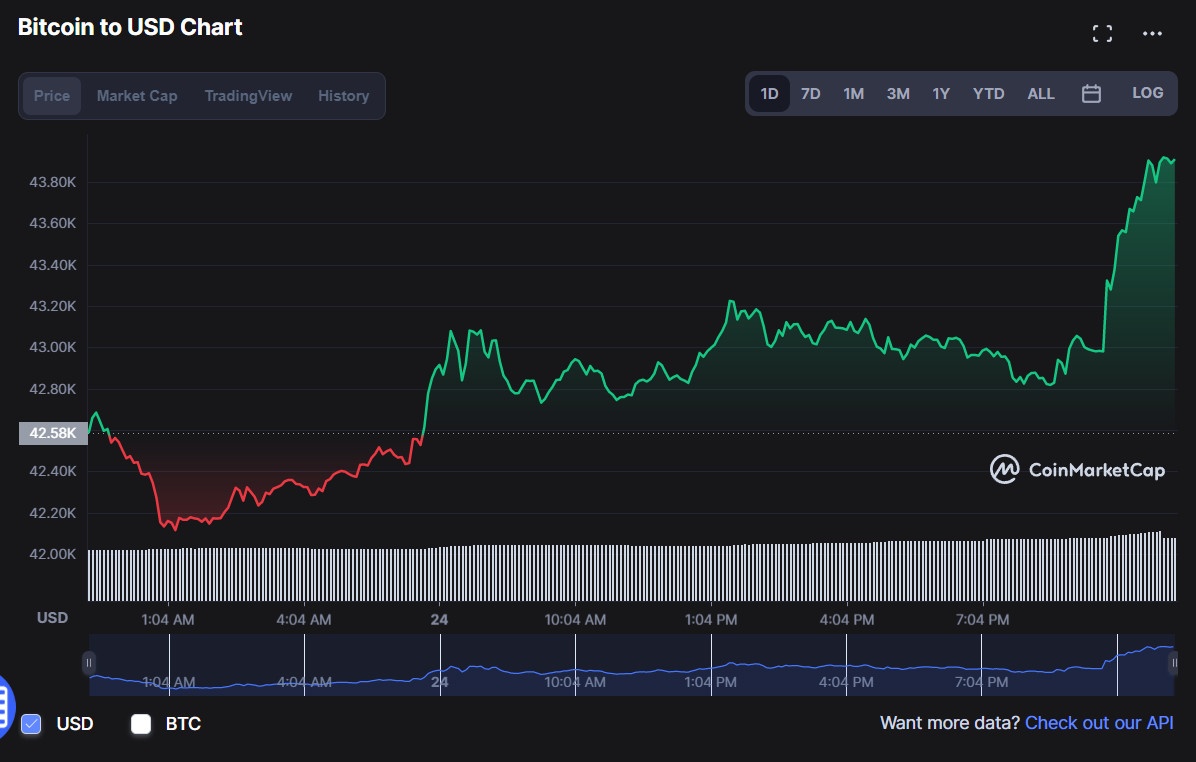Screen dimensions: 1196x762
Task: Open the TradingView tab
Action: pos(248,96)
